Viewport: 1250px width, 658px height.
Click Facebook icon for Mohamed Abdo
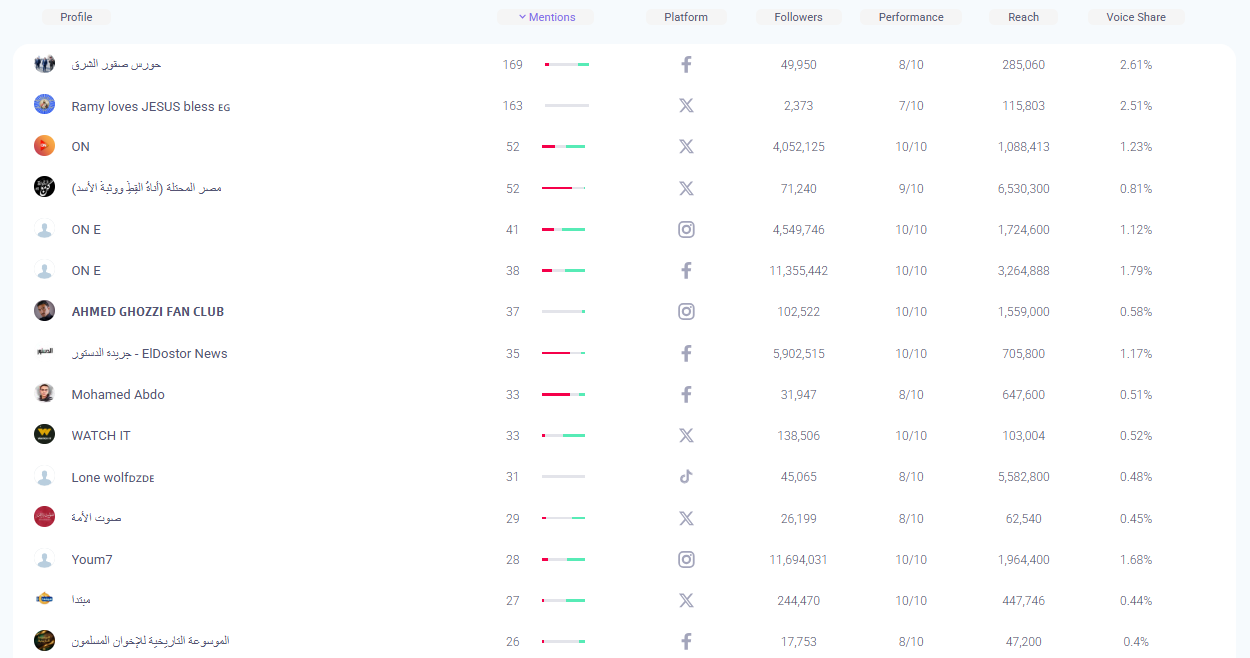pos(686,395)
